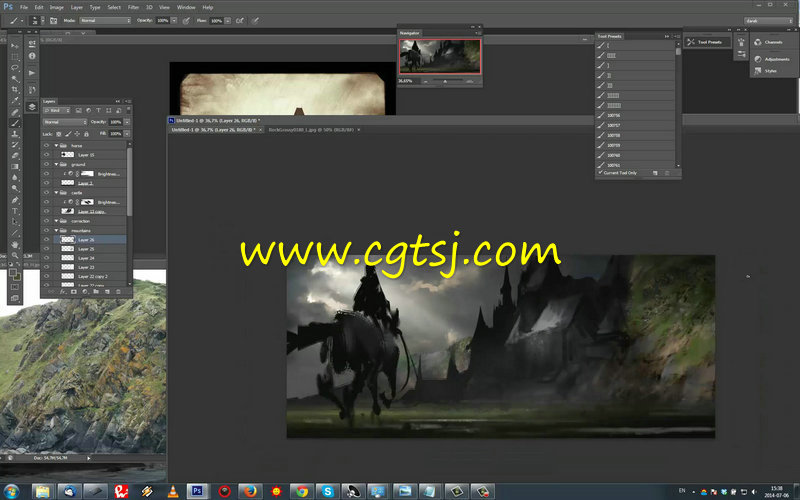This screenshot has width=800, height=500.
Task: Select the Eraser tool
Action: point(15,156)
